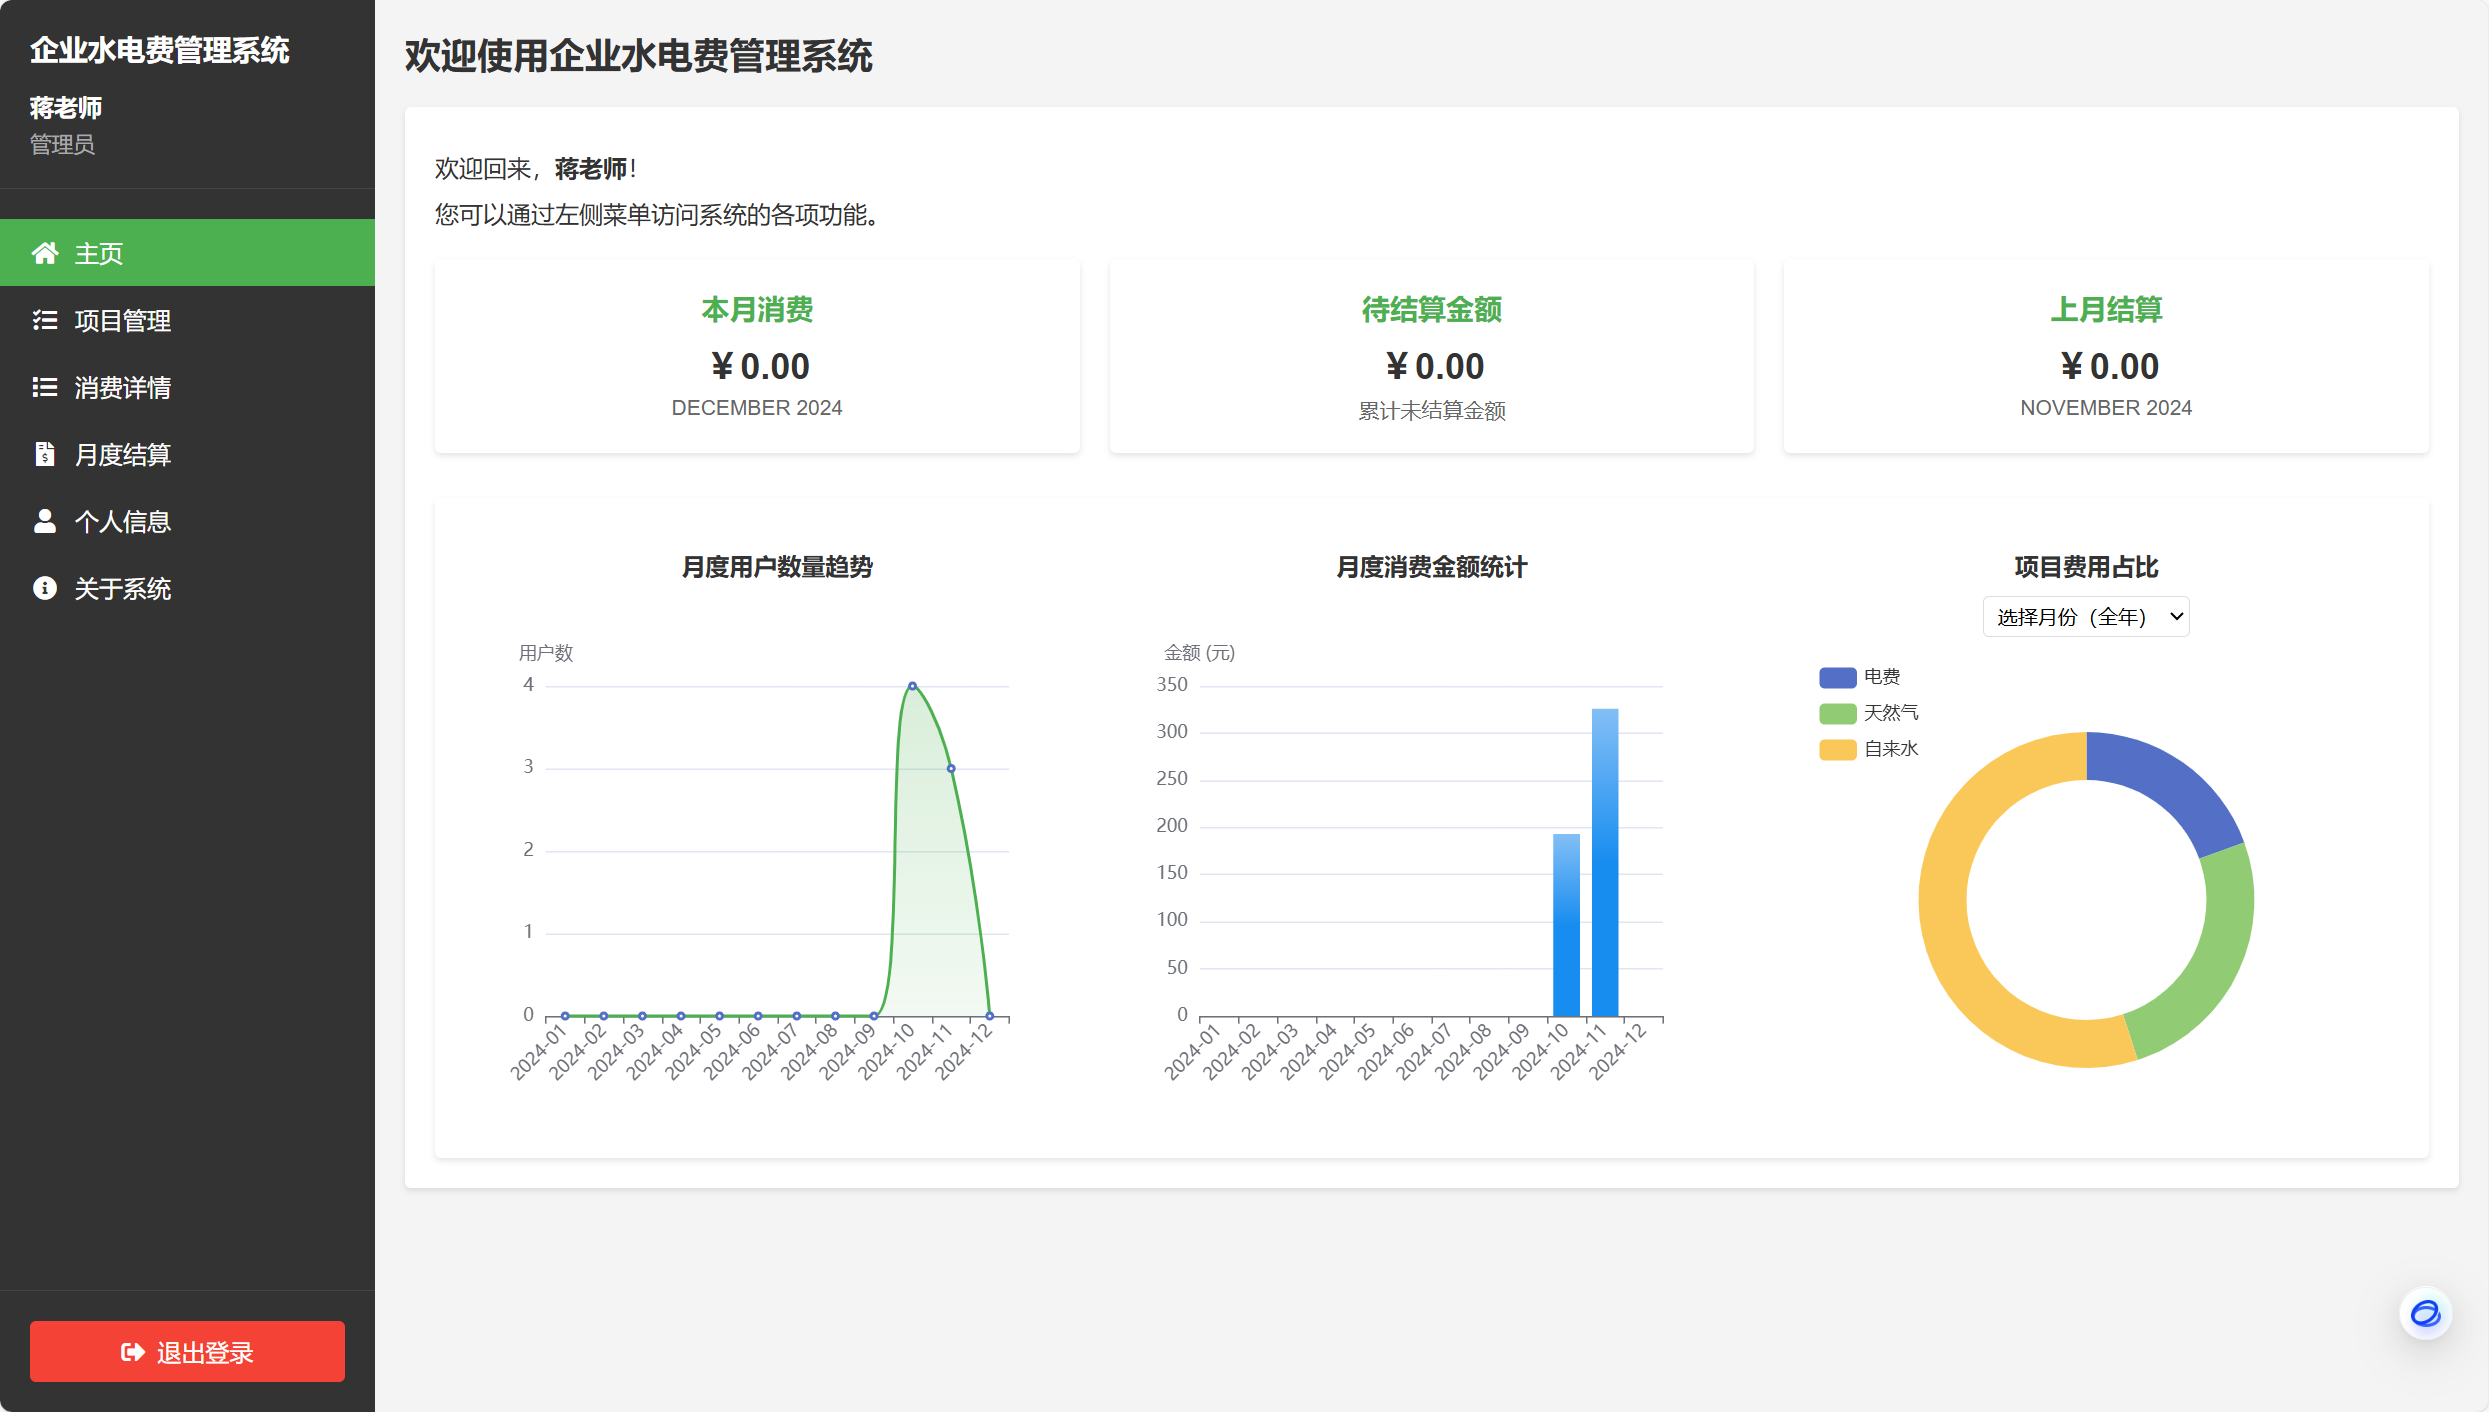
Task: Click the 本月消费 card heading
Action: [757, 310]
